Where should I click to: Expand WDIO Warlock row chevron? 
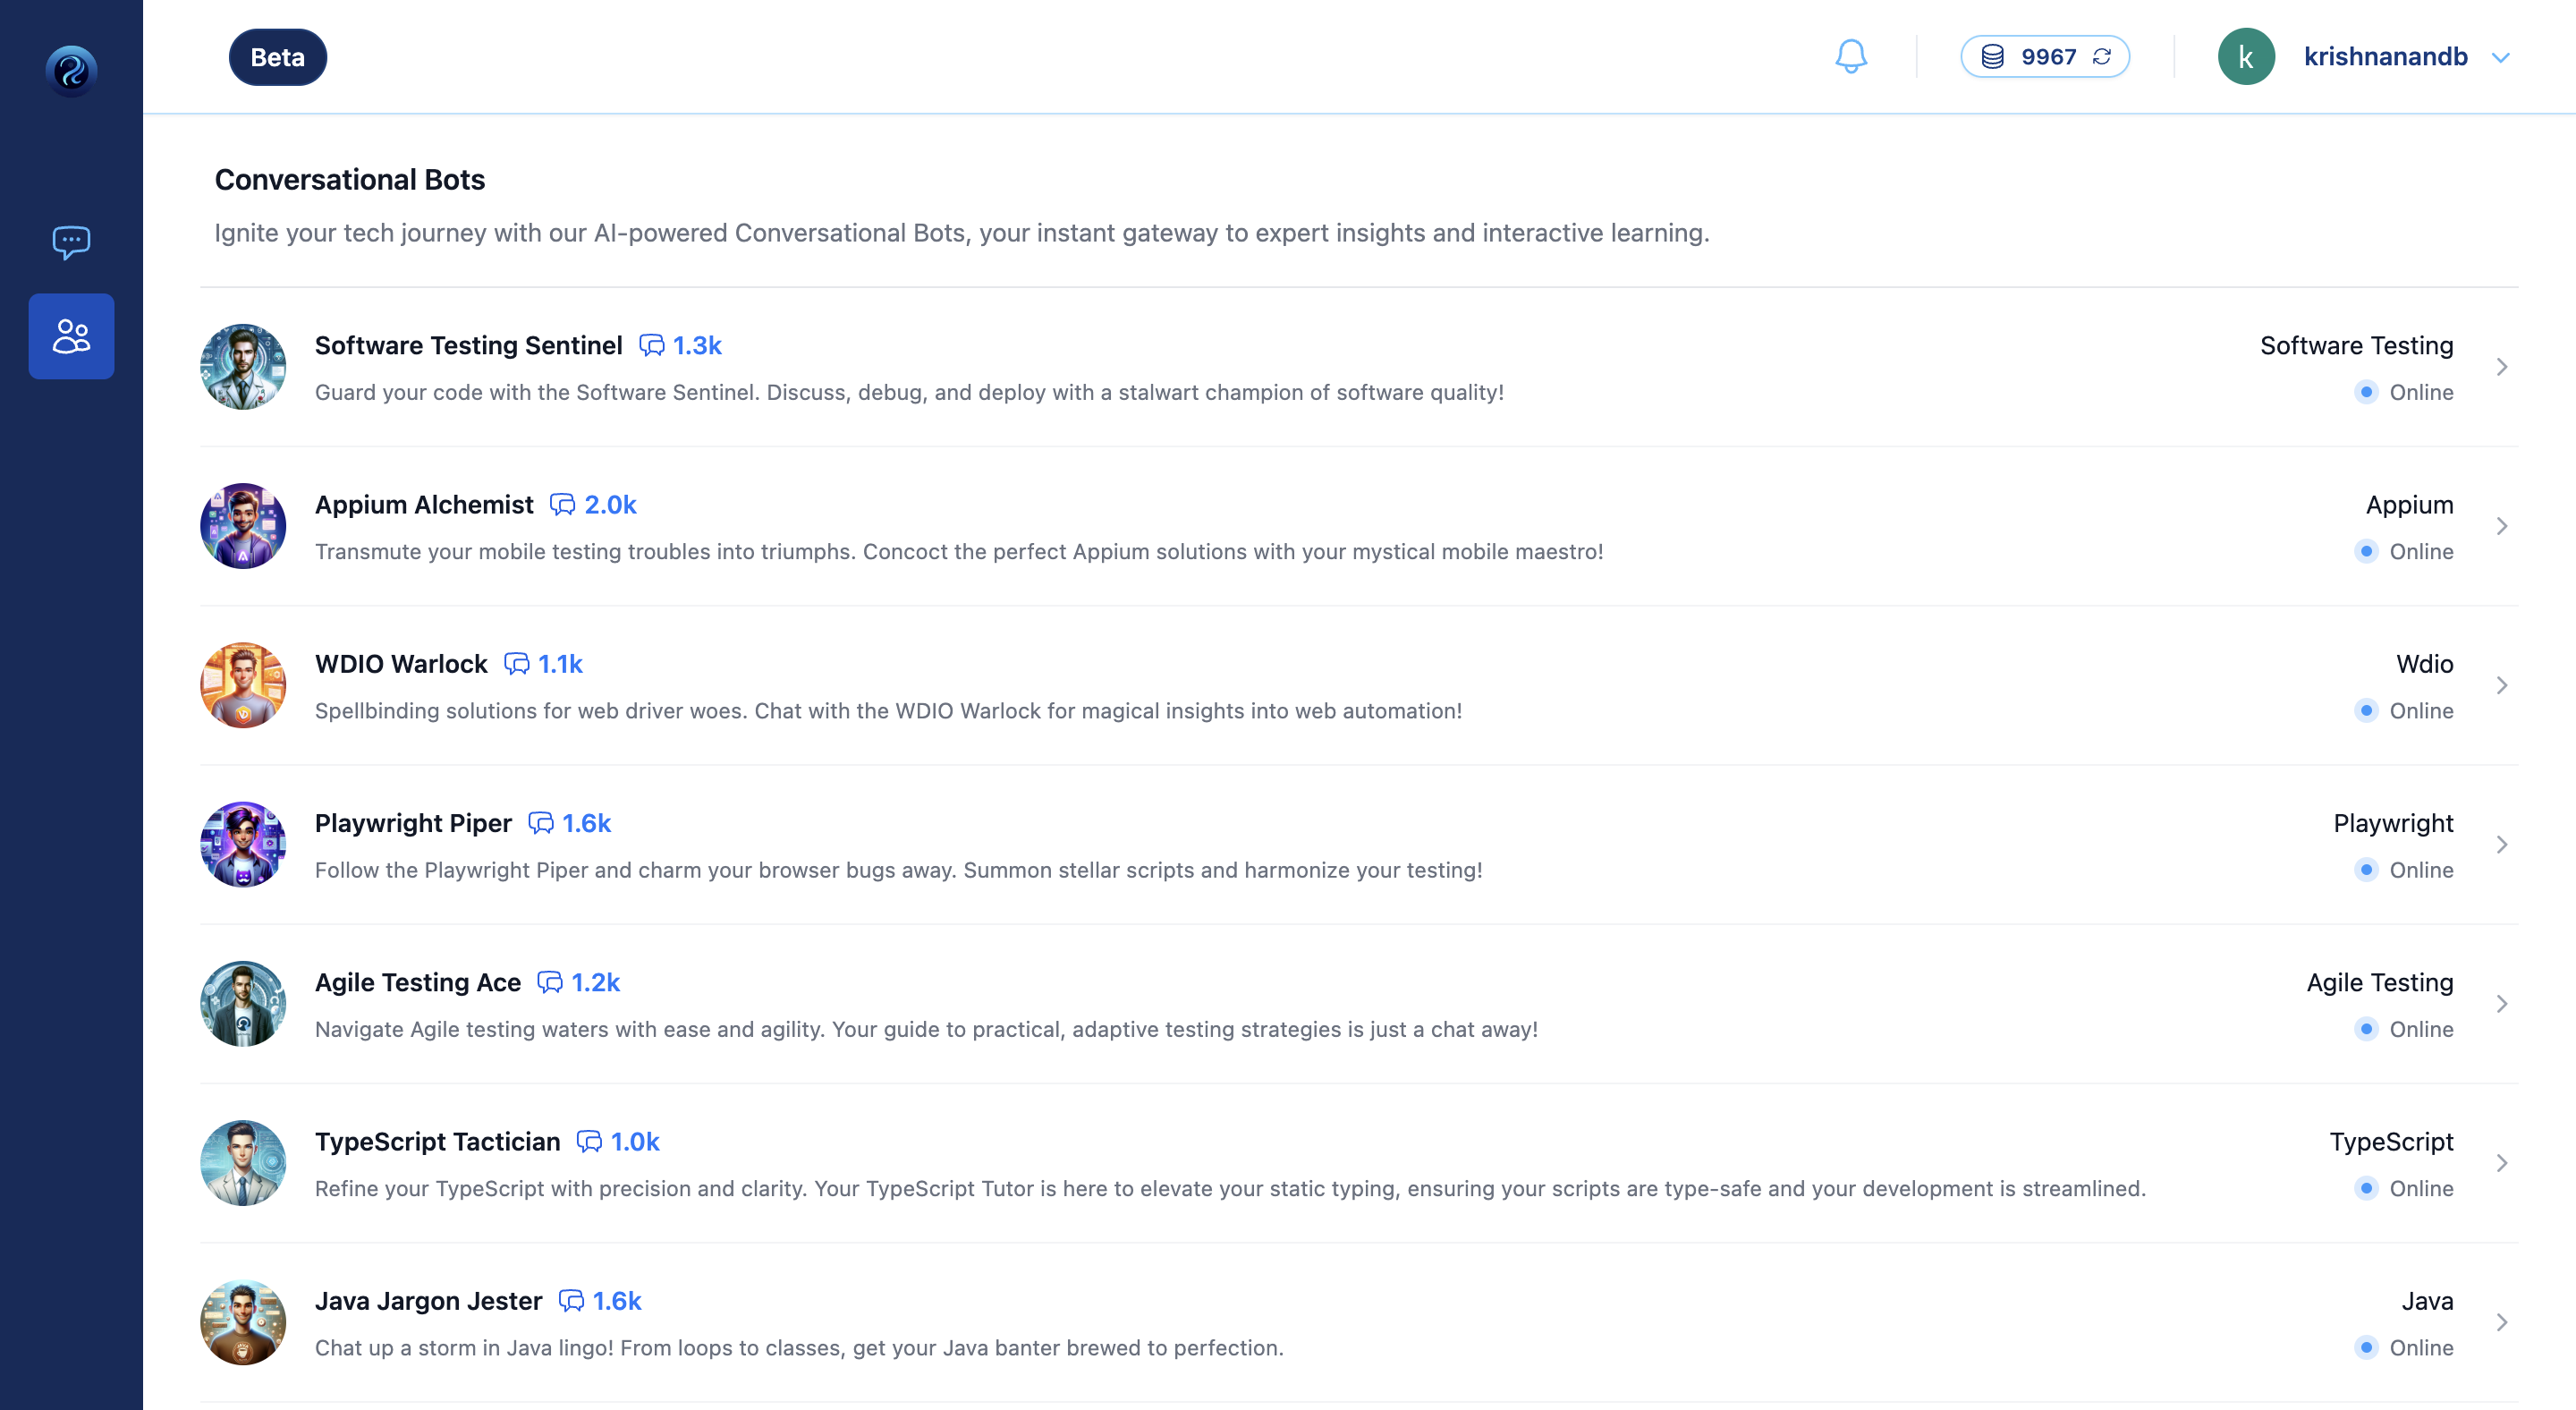[x=2501, y=685]
